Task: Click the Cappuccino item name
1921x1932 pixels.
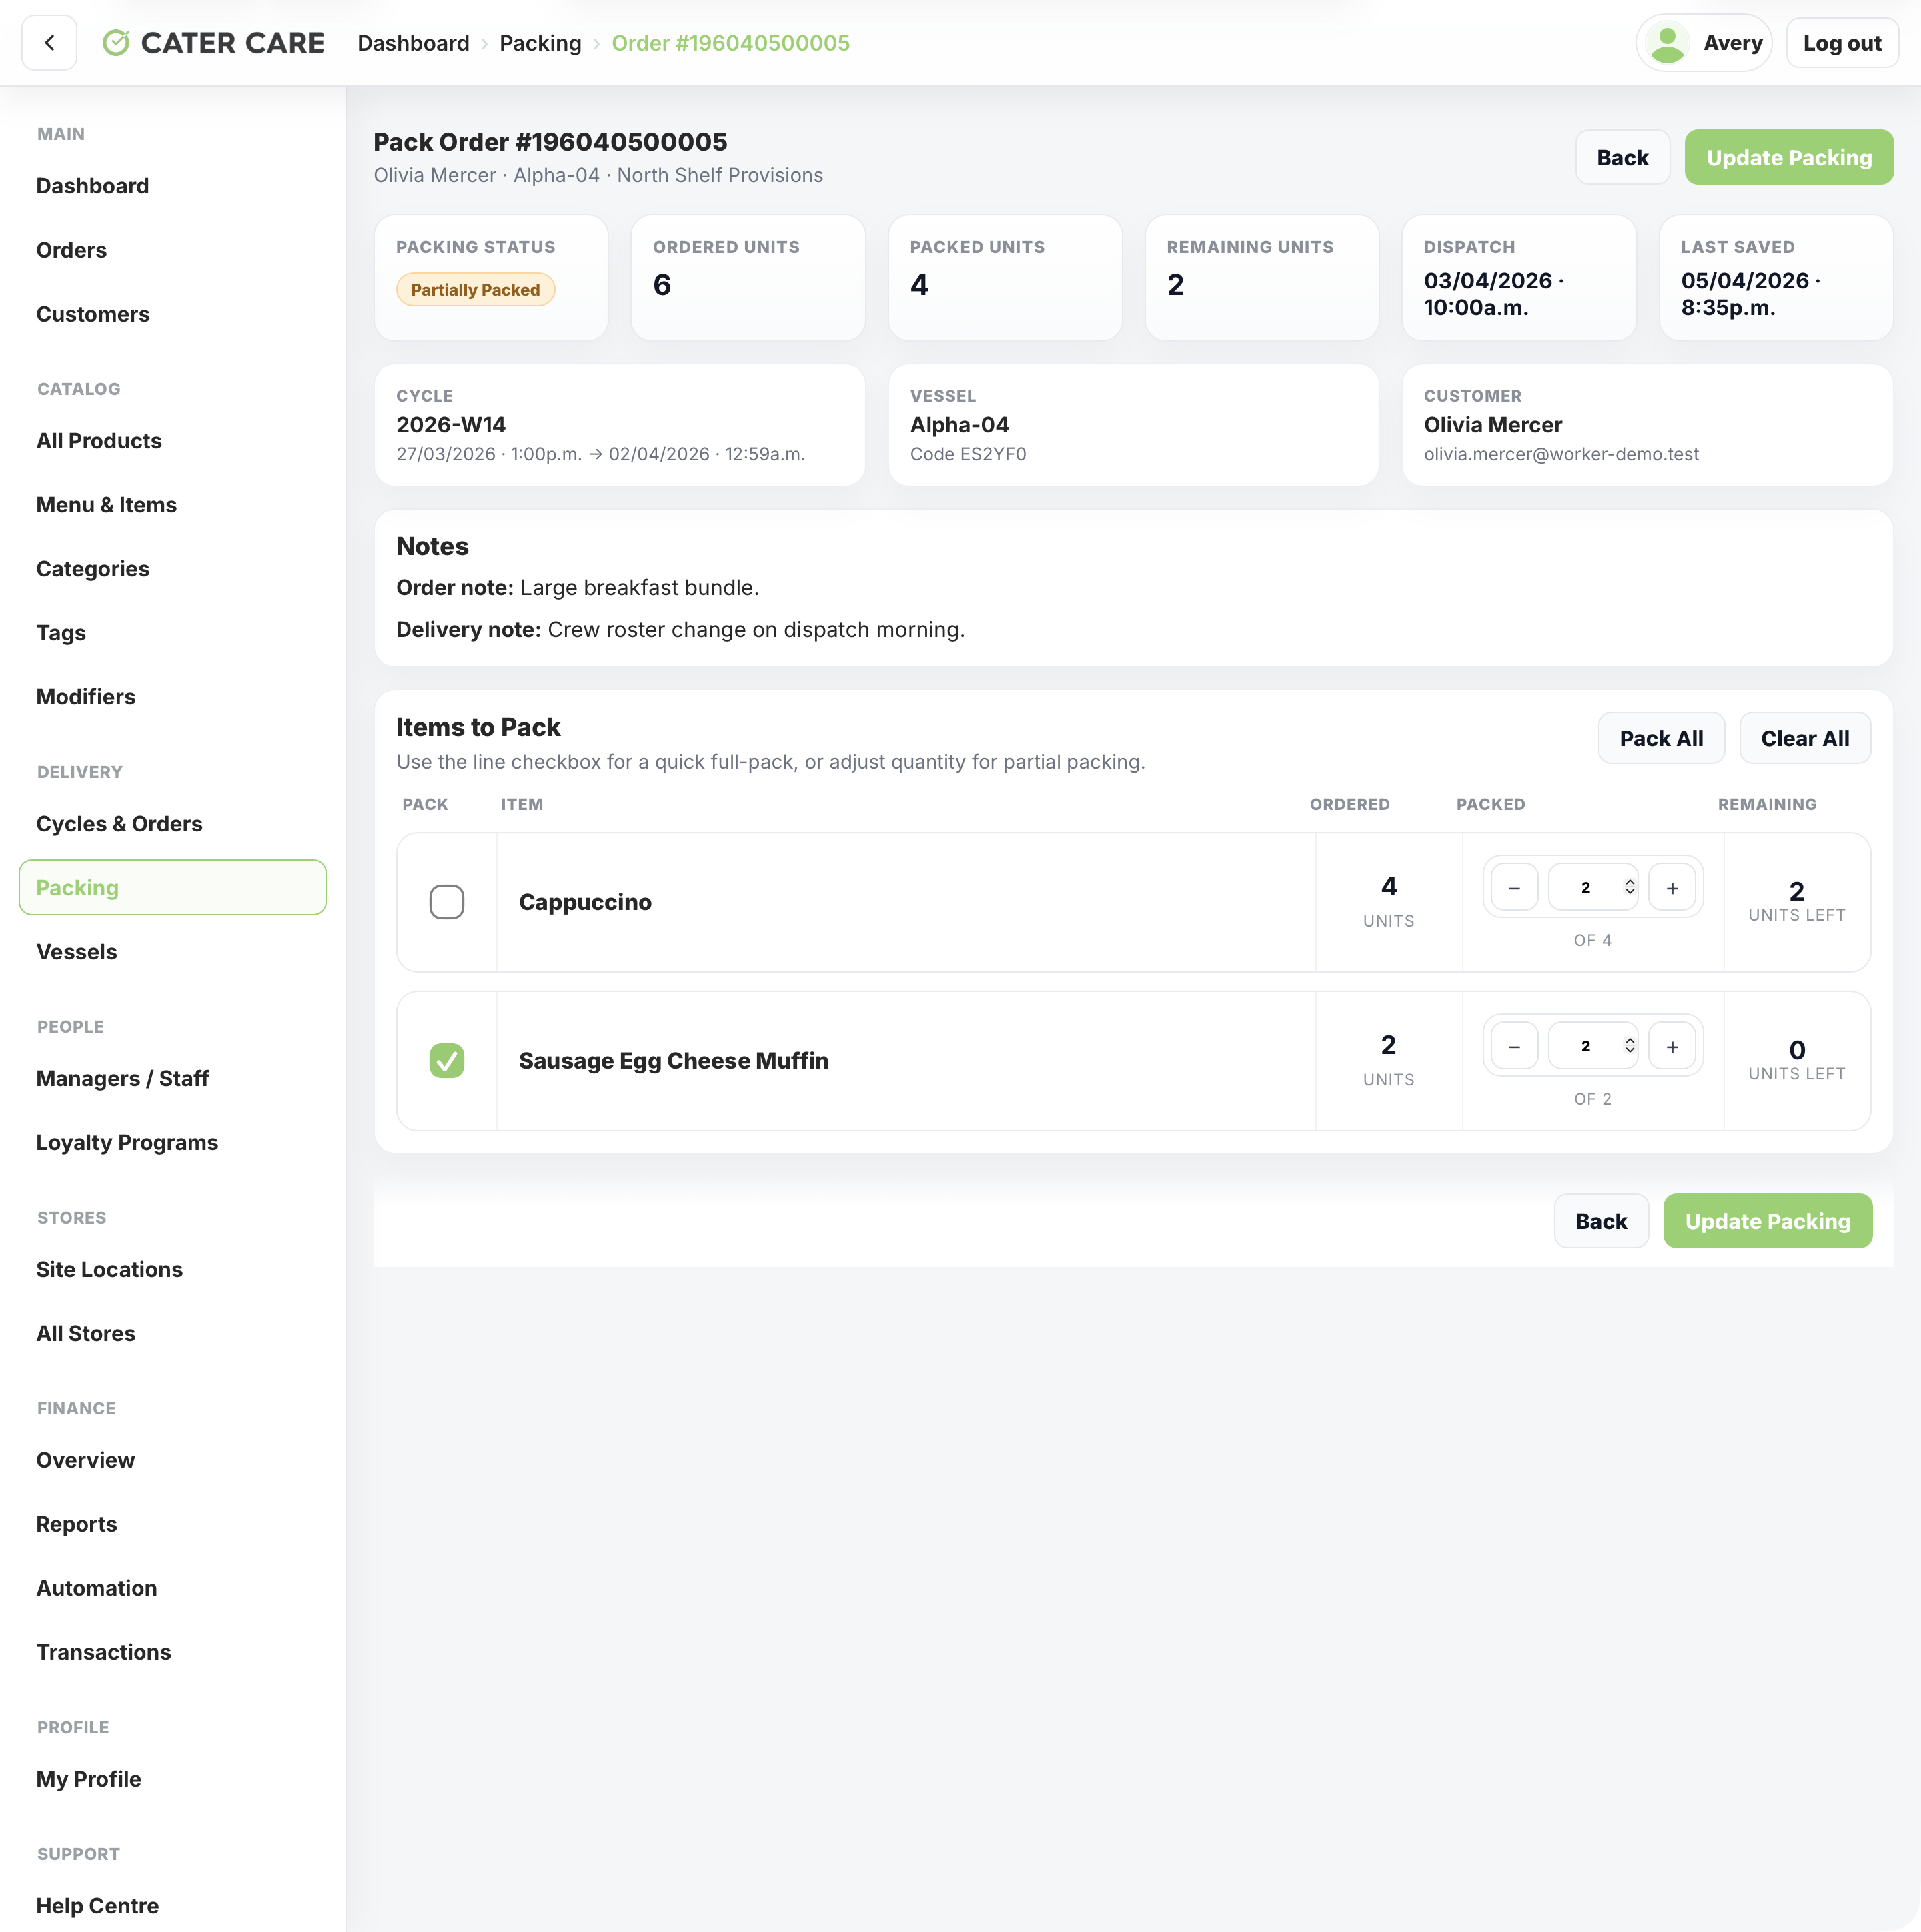Action: [585, 902]
